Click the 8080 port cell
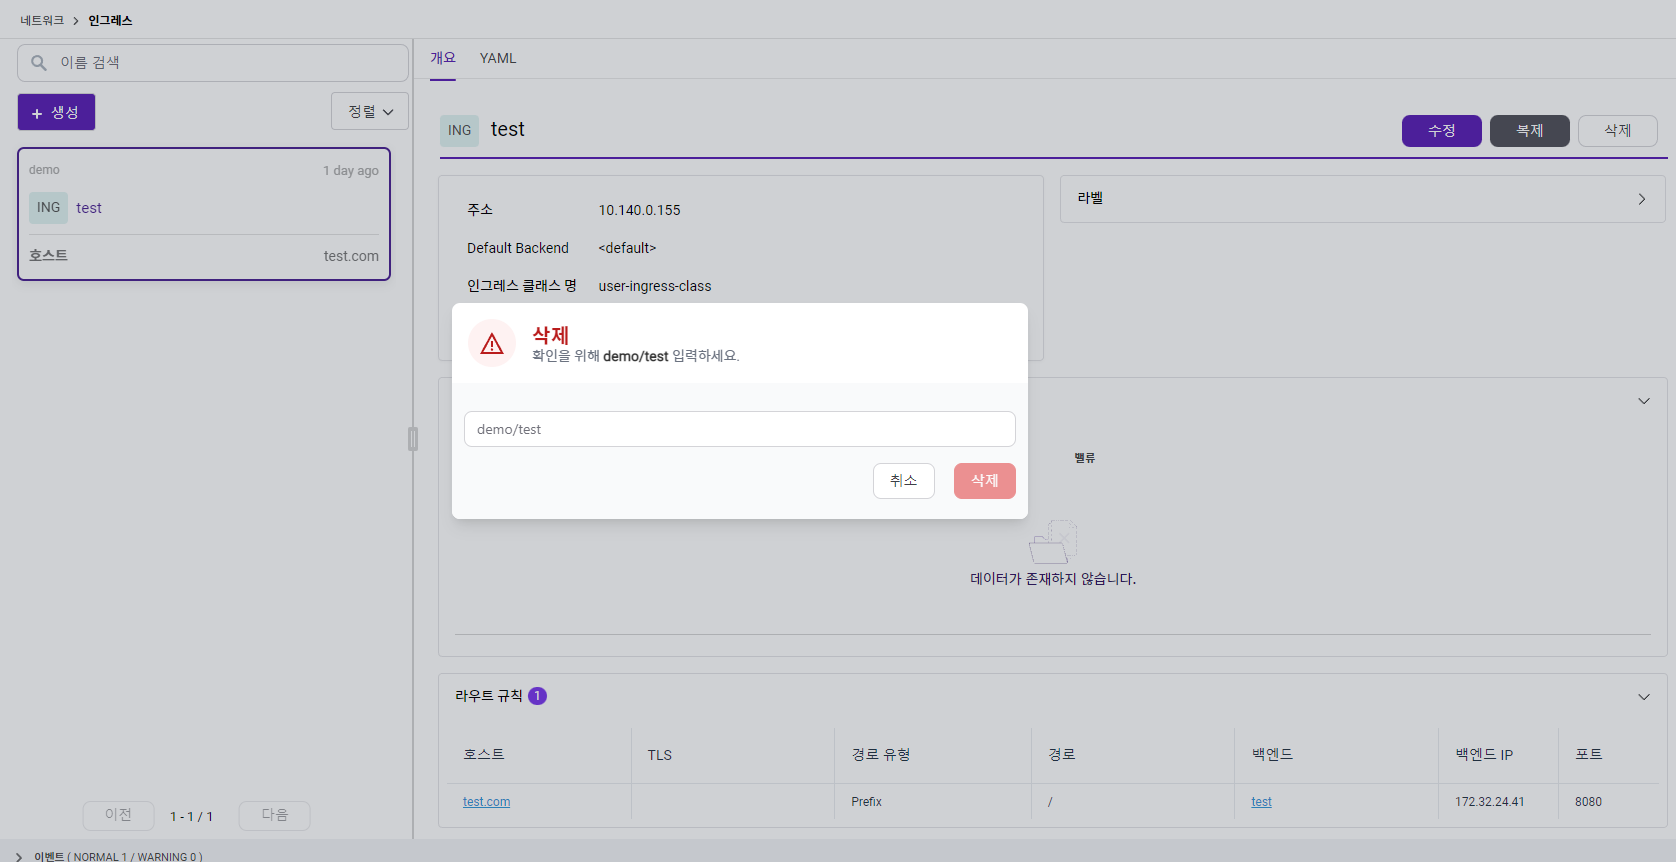Screen dimensions: 1676x862 coord(1588,802)
